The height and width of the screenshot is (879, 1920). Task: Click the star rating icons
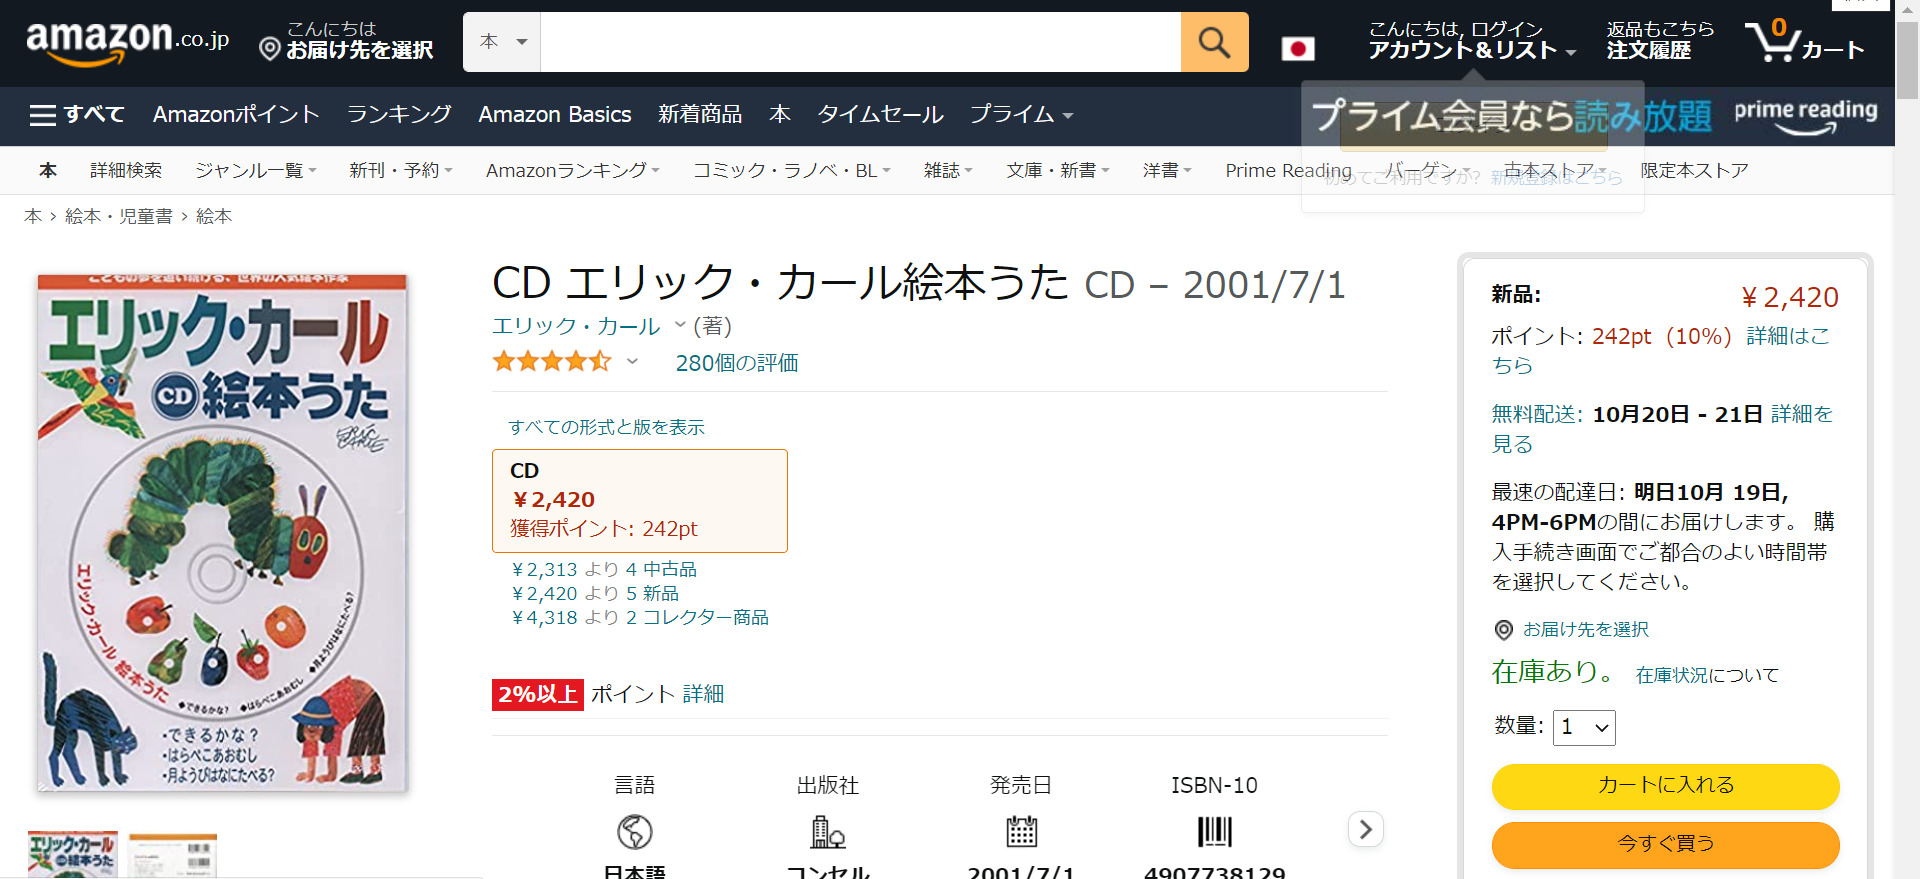point(551,362)
